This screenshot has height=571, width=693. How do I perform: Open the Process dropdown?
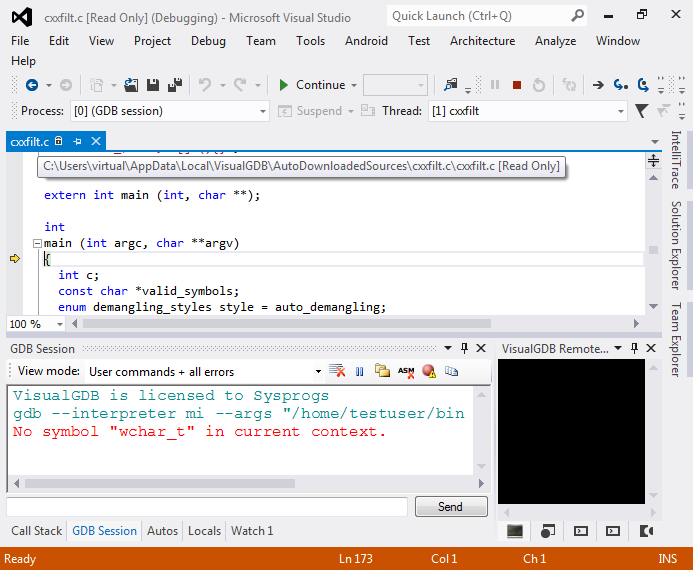170,111
